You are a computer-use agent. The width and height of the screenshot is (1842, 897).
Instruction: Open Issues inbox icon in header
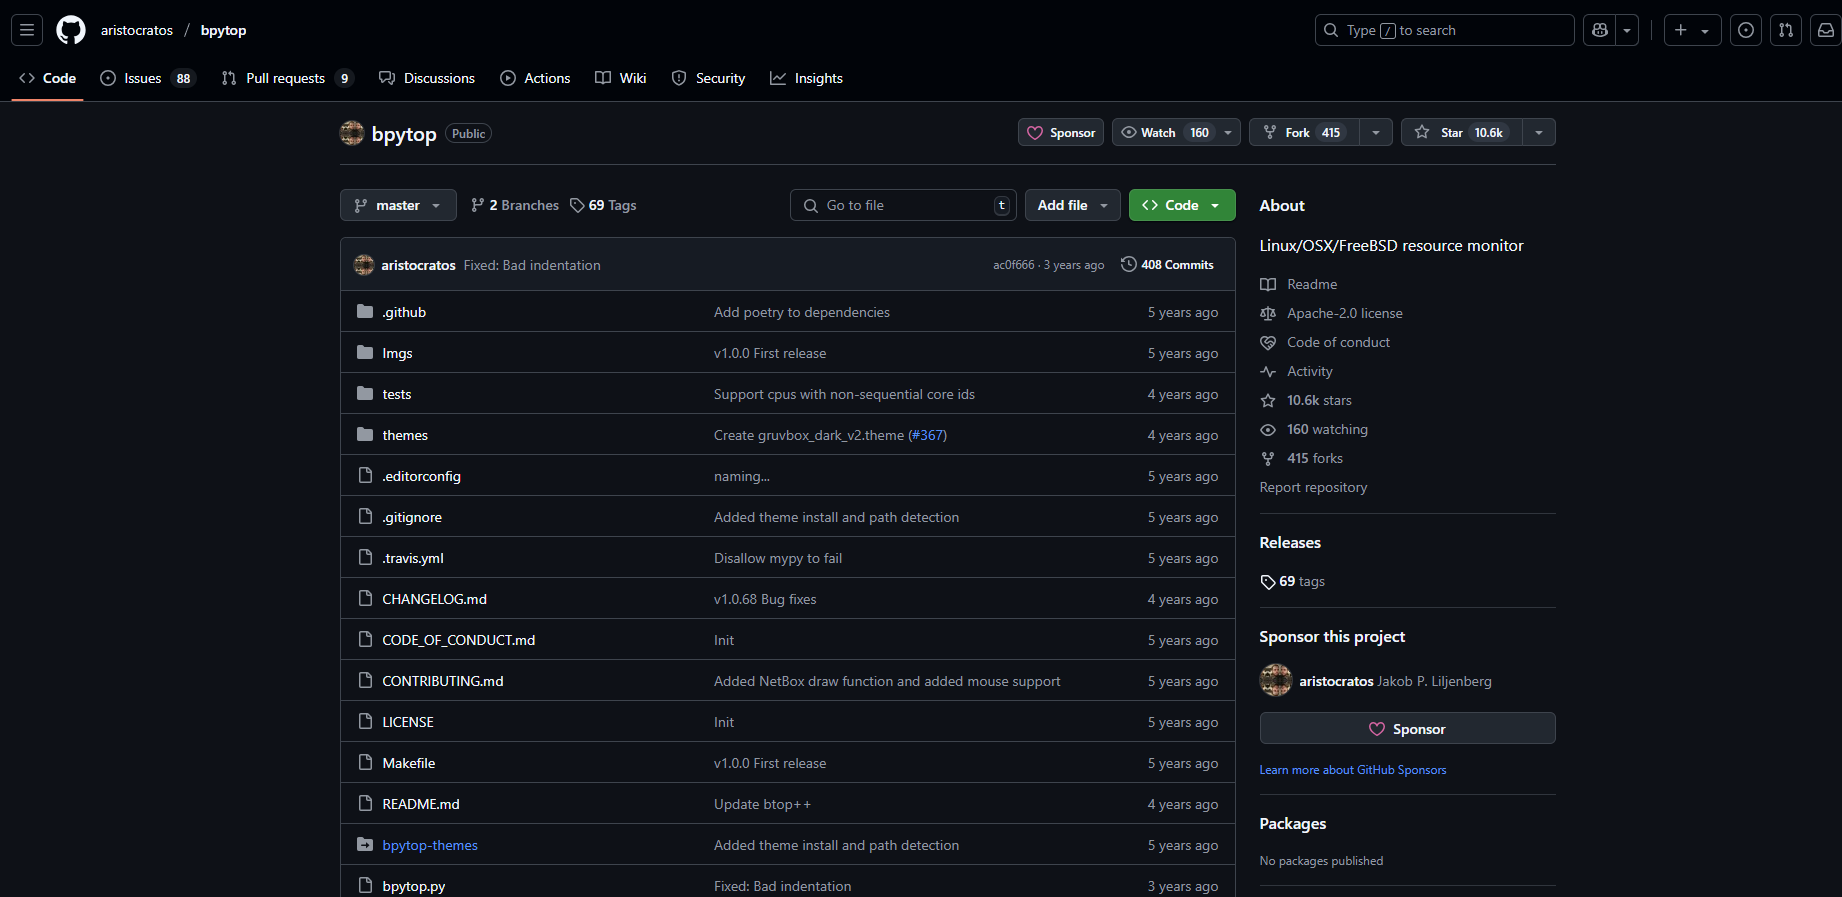pyautogui.click(x=1746, y=30)
